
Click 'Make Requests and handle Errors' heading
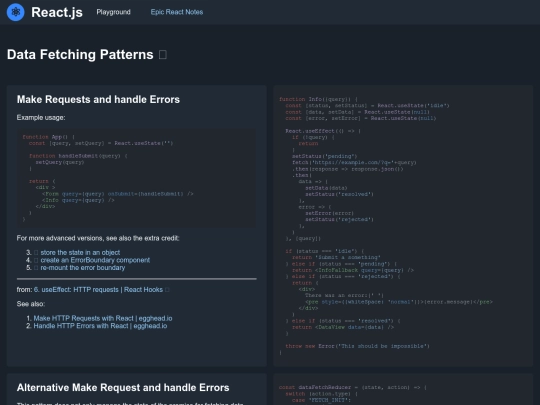coord(98,100)
